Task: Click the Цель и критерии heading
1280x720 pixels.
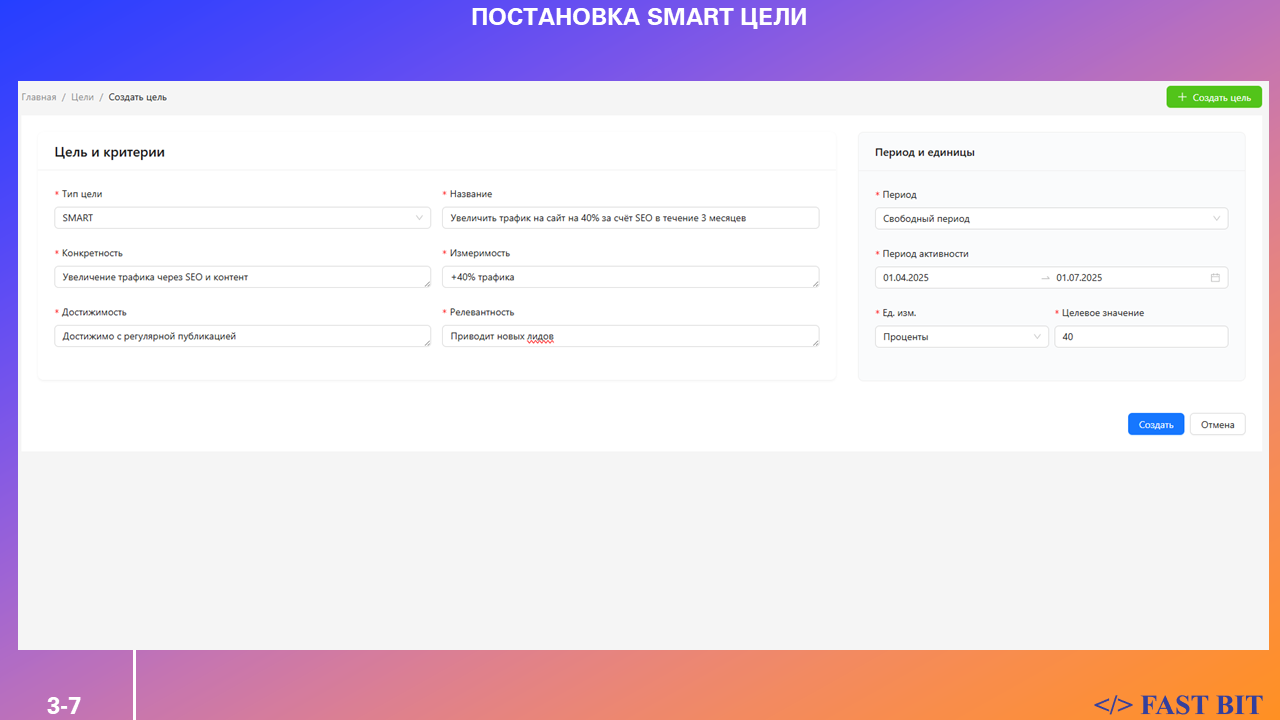Action: pyautogui.click(x=110, y=152)
